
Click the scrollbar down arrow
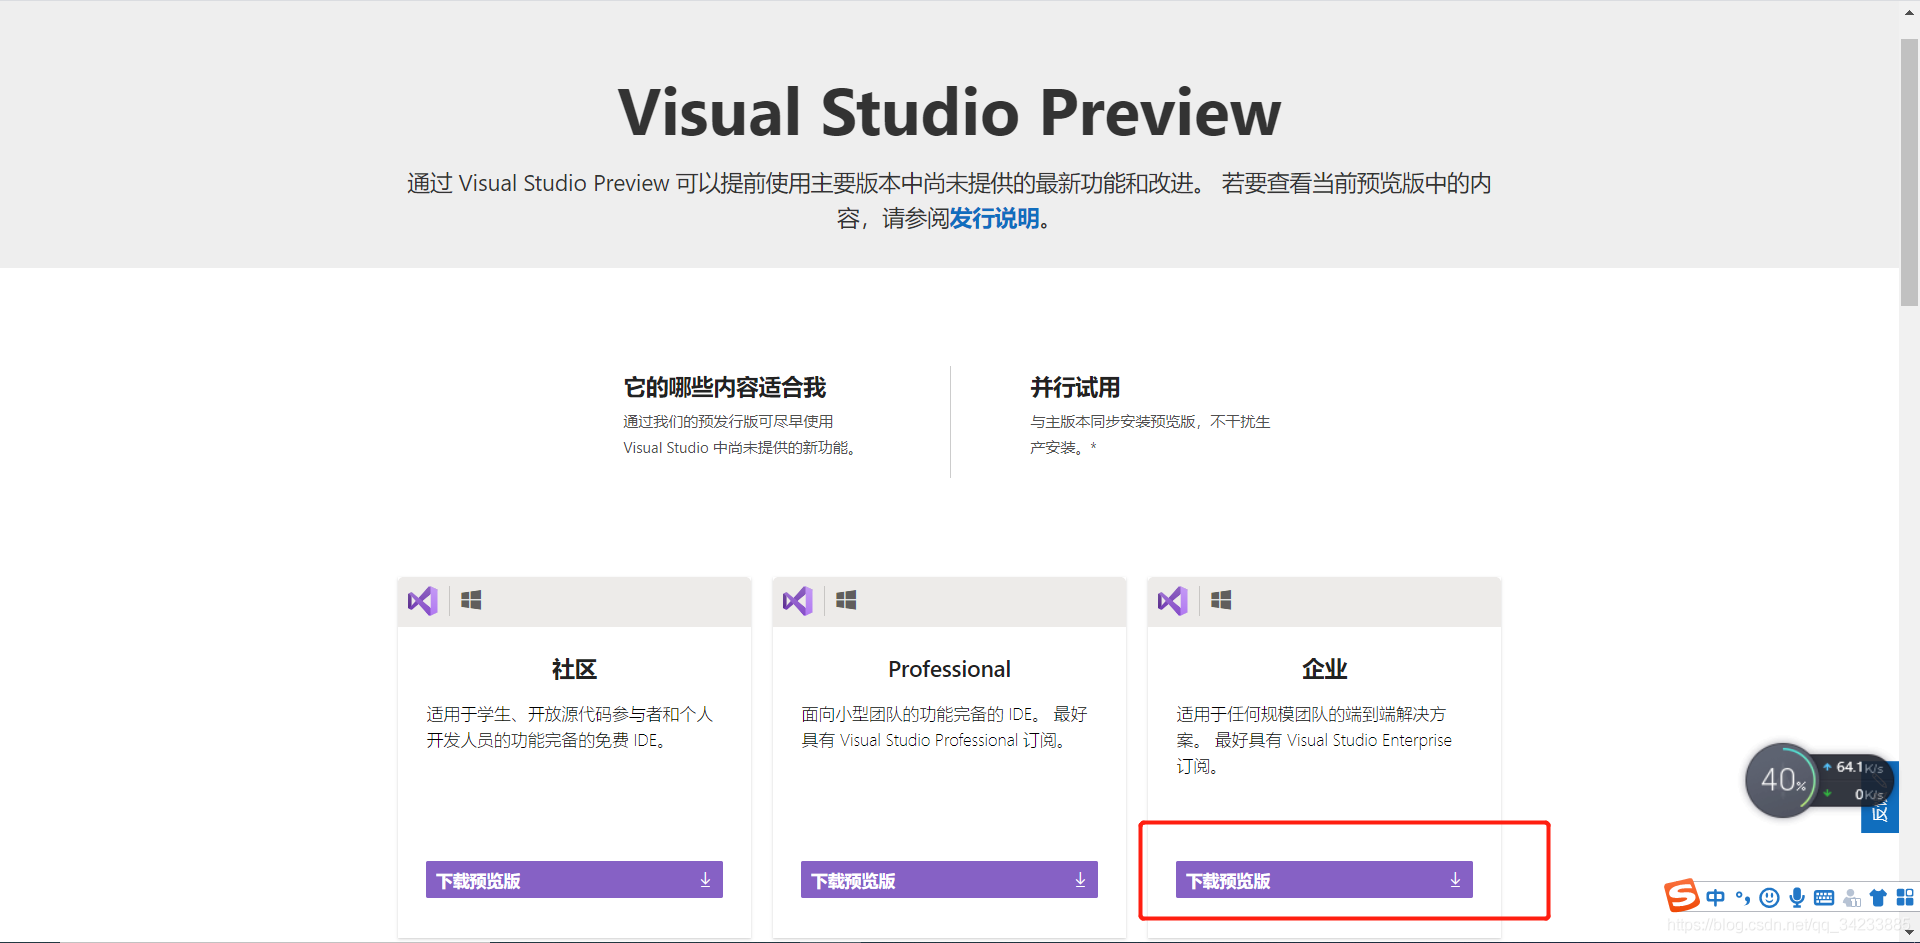pyautogui.click(x=1909, y=933)
